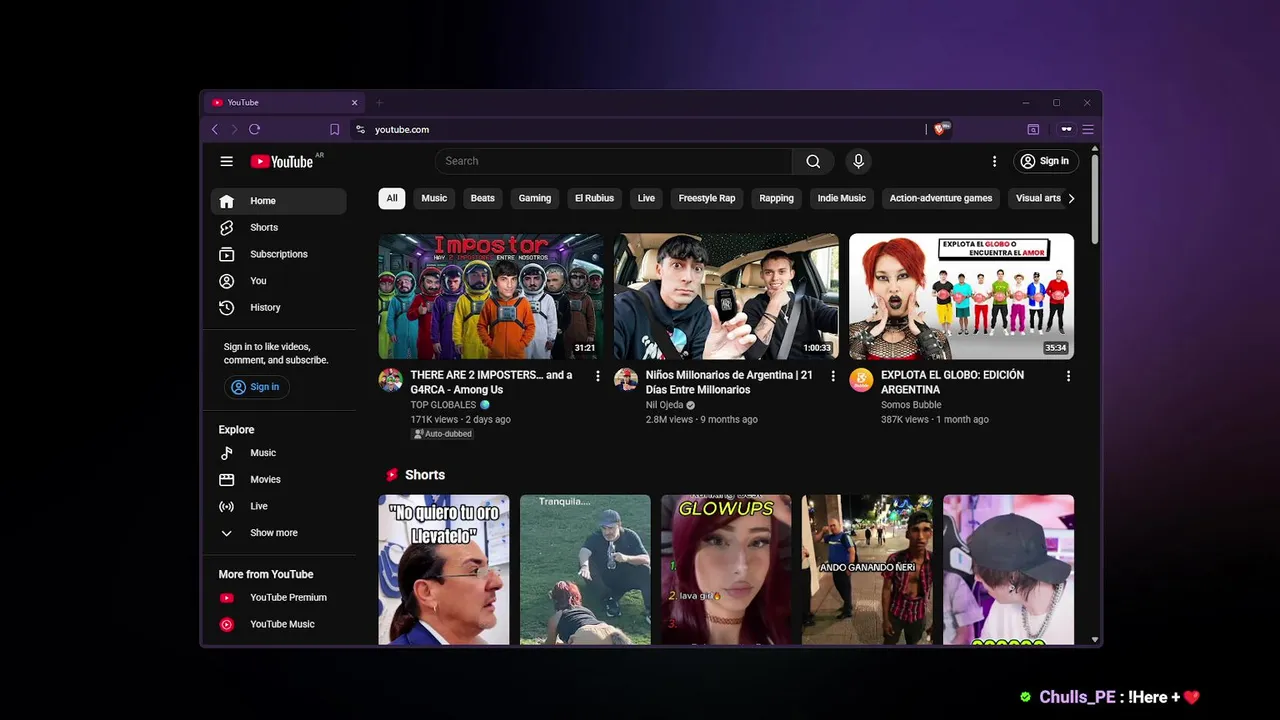Open Subscriptions in the sidebar
This screenshot has width=1280, height=720.
[279, 254]
